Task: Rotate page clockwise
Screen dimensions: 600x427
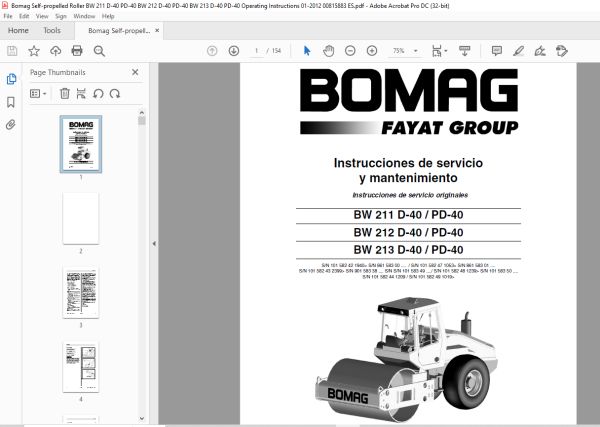Action: [x=115, y=93]
